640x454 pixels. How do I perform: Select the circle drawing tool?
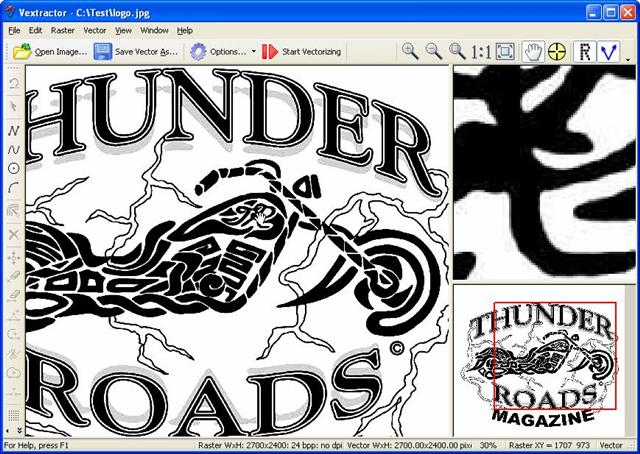(14, 168)
